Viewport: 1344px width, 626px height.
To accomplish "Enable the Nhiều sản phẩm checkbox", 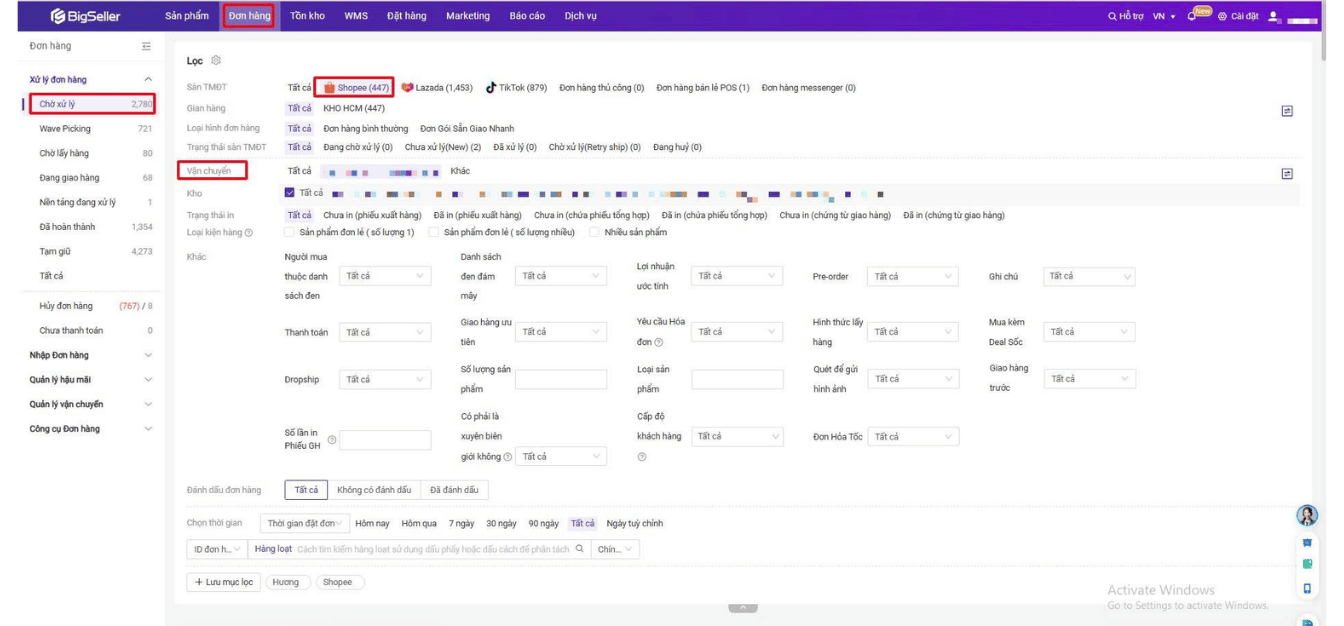I will (x=594, y=232).
